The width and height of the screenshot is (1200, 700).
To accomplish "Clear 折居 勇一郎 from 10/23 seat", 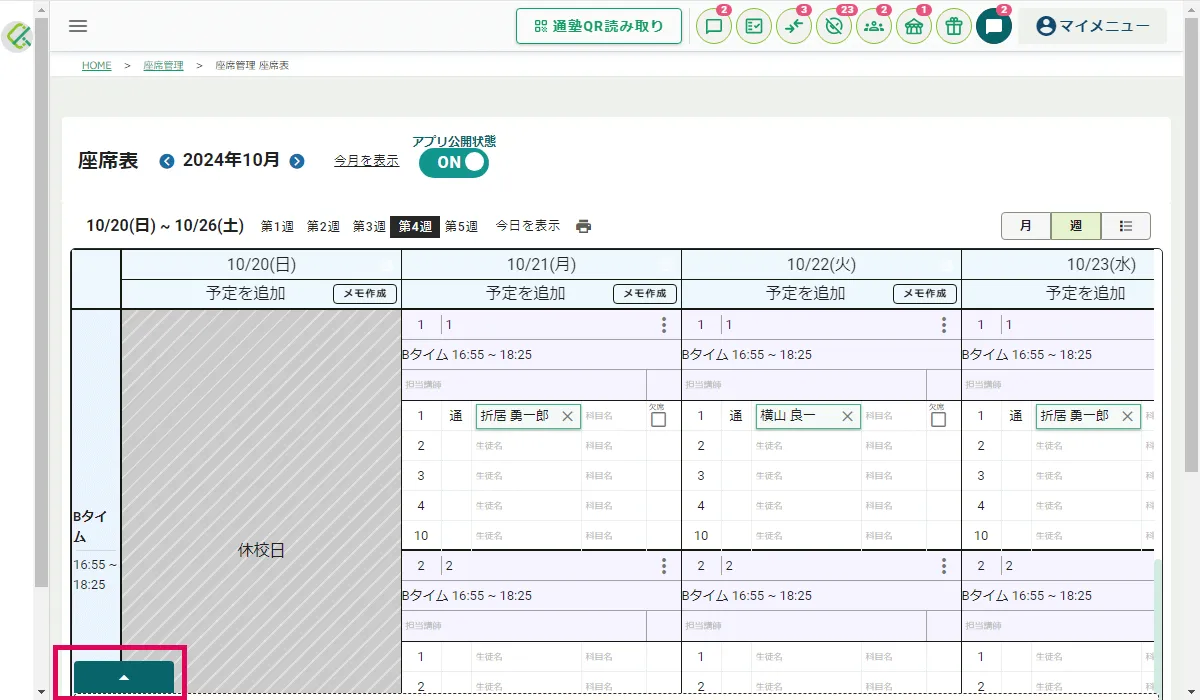I will tap(1127, 416).
